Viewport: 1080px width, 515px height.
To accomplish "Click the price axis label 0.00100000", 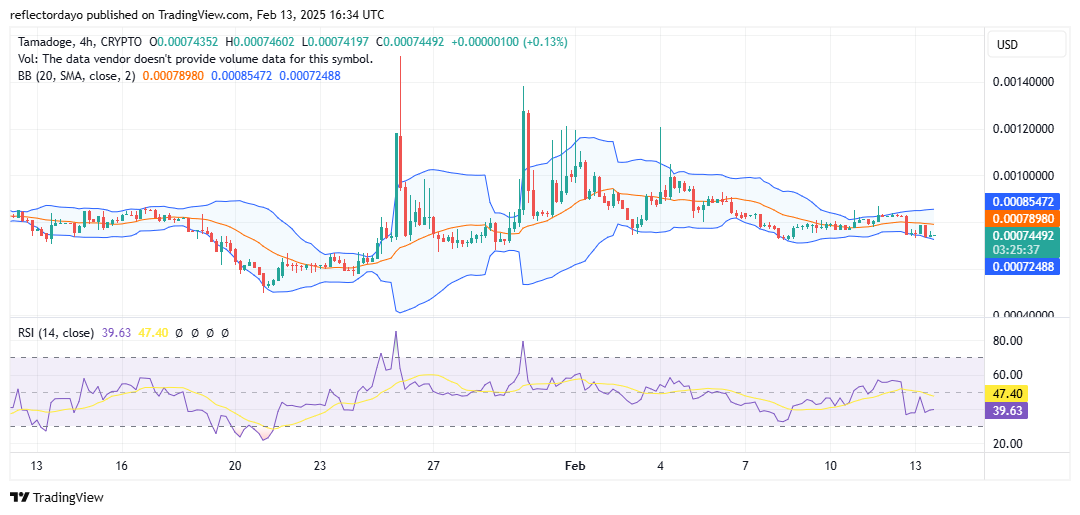I will click(x=1022, y=176).
